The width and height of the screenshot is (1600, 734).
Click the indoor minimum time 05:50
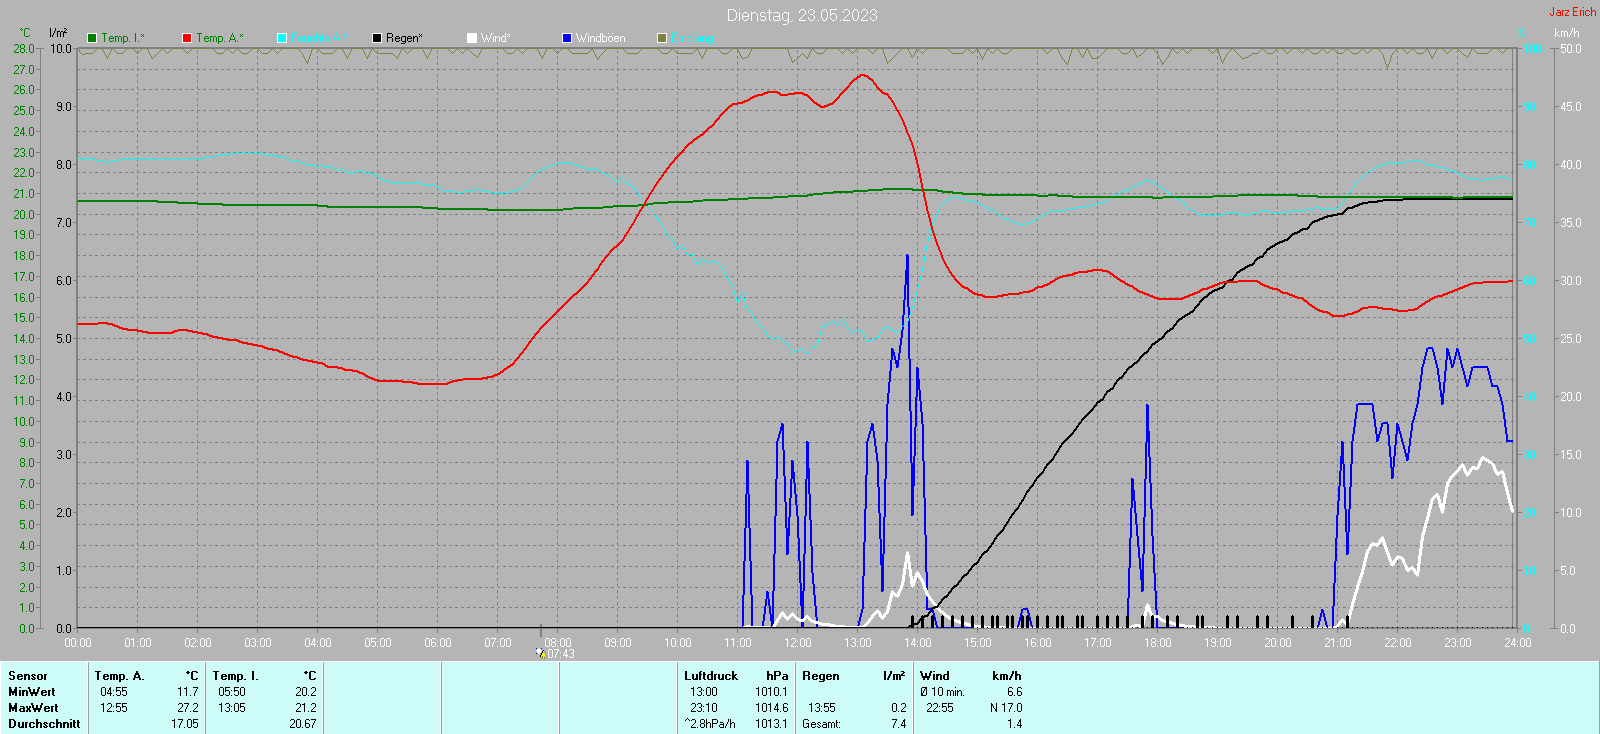pyautogui.click(x=232, y=692)
